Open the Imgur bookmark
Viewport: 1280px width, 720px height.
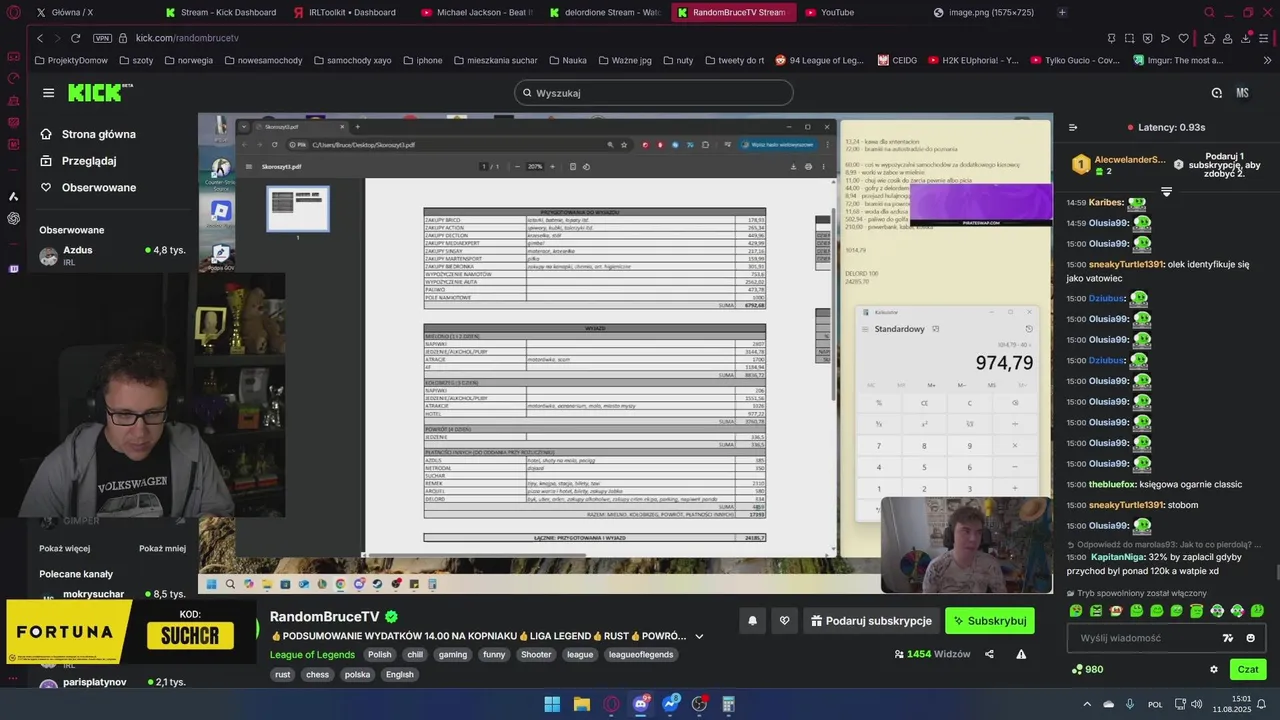point(1178,60)
